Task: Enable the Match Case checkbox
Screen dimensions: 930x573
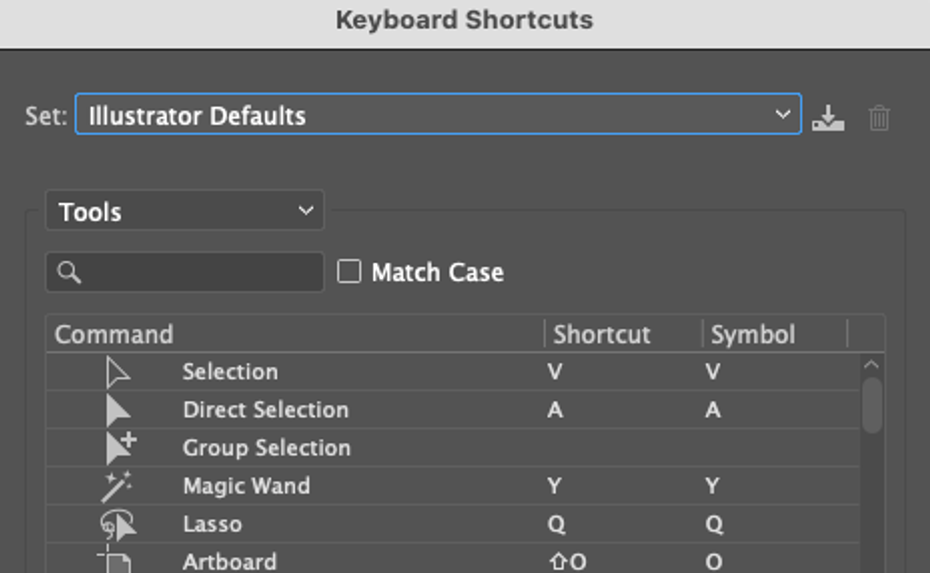Action: pyautogui.click(x=349, y=271)
